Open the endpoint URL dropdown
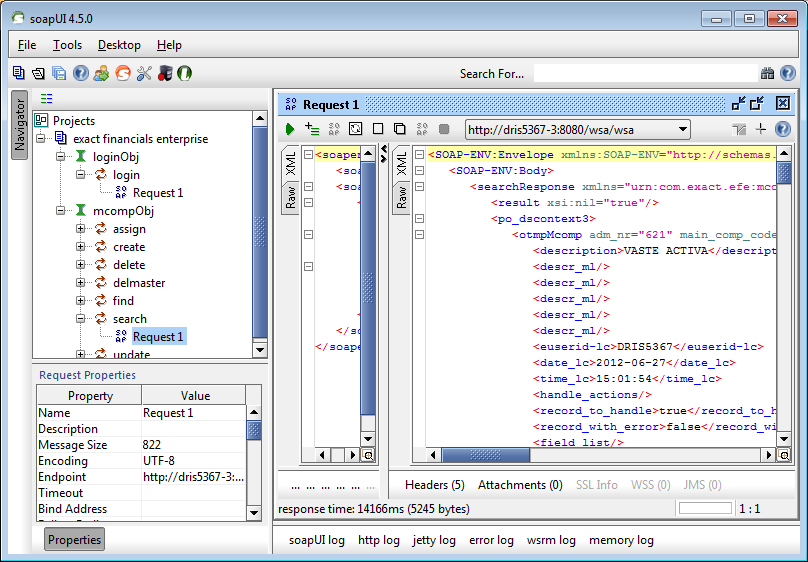 pos(683,129)
